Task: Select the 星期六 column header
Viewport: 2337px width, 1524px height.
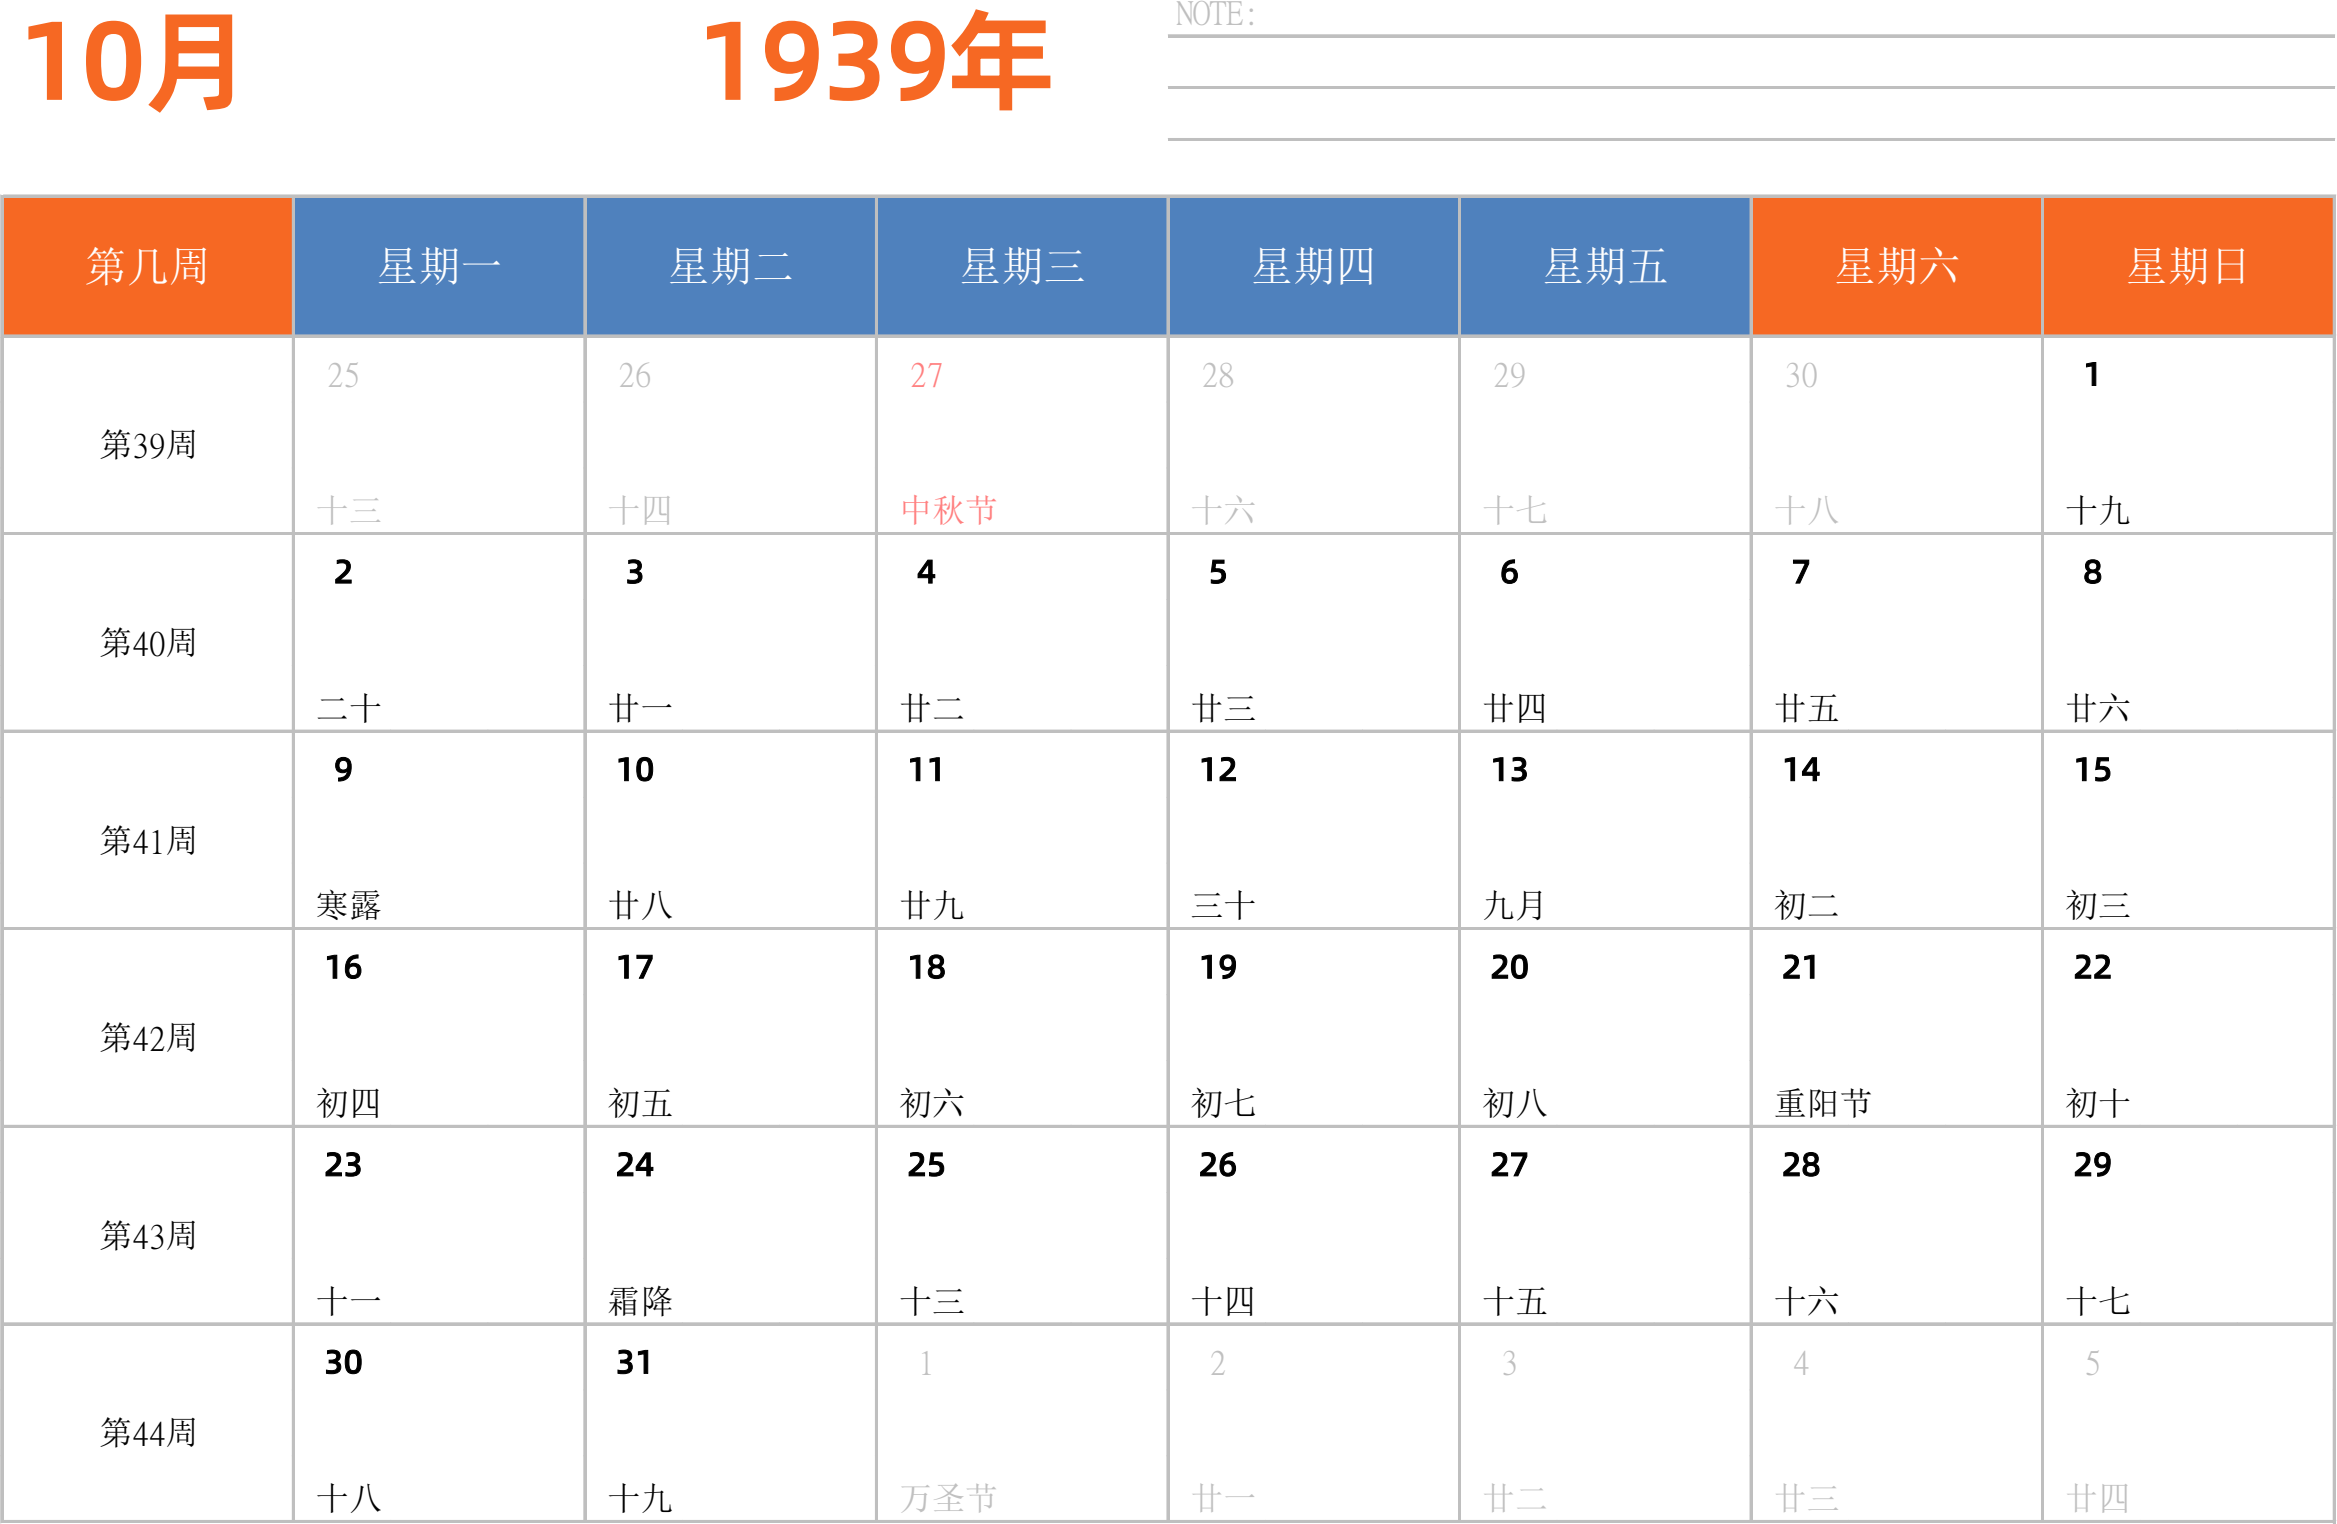Action: coord(1897,266)
